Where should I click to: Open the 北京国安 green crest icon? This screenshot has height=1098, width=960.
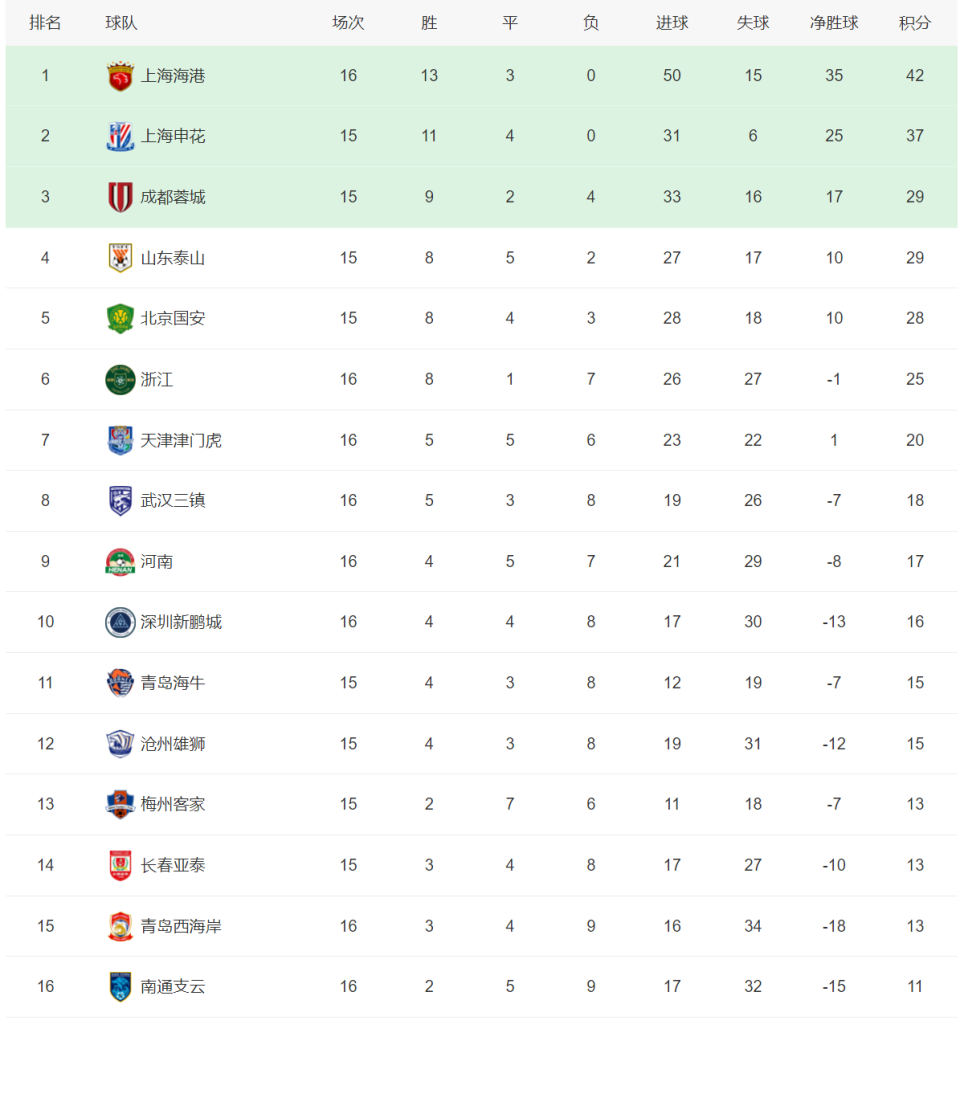(120, 319)
